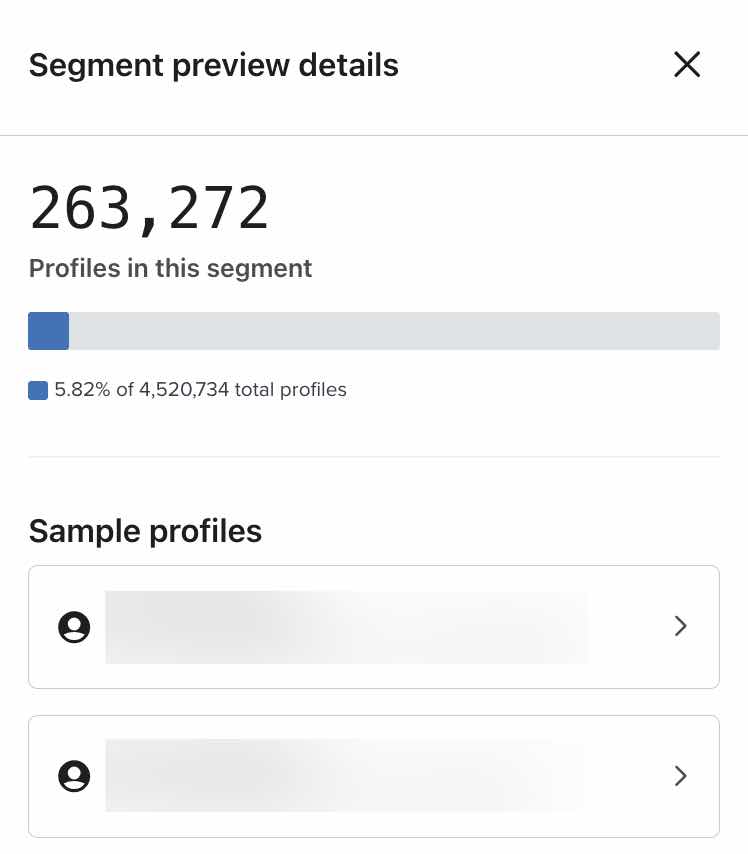Expand the second sample profile via its chevron
This screenshot has height=854, width=748.
(x=681, y=776)
